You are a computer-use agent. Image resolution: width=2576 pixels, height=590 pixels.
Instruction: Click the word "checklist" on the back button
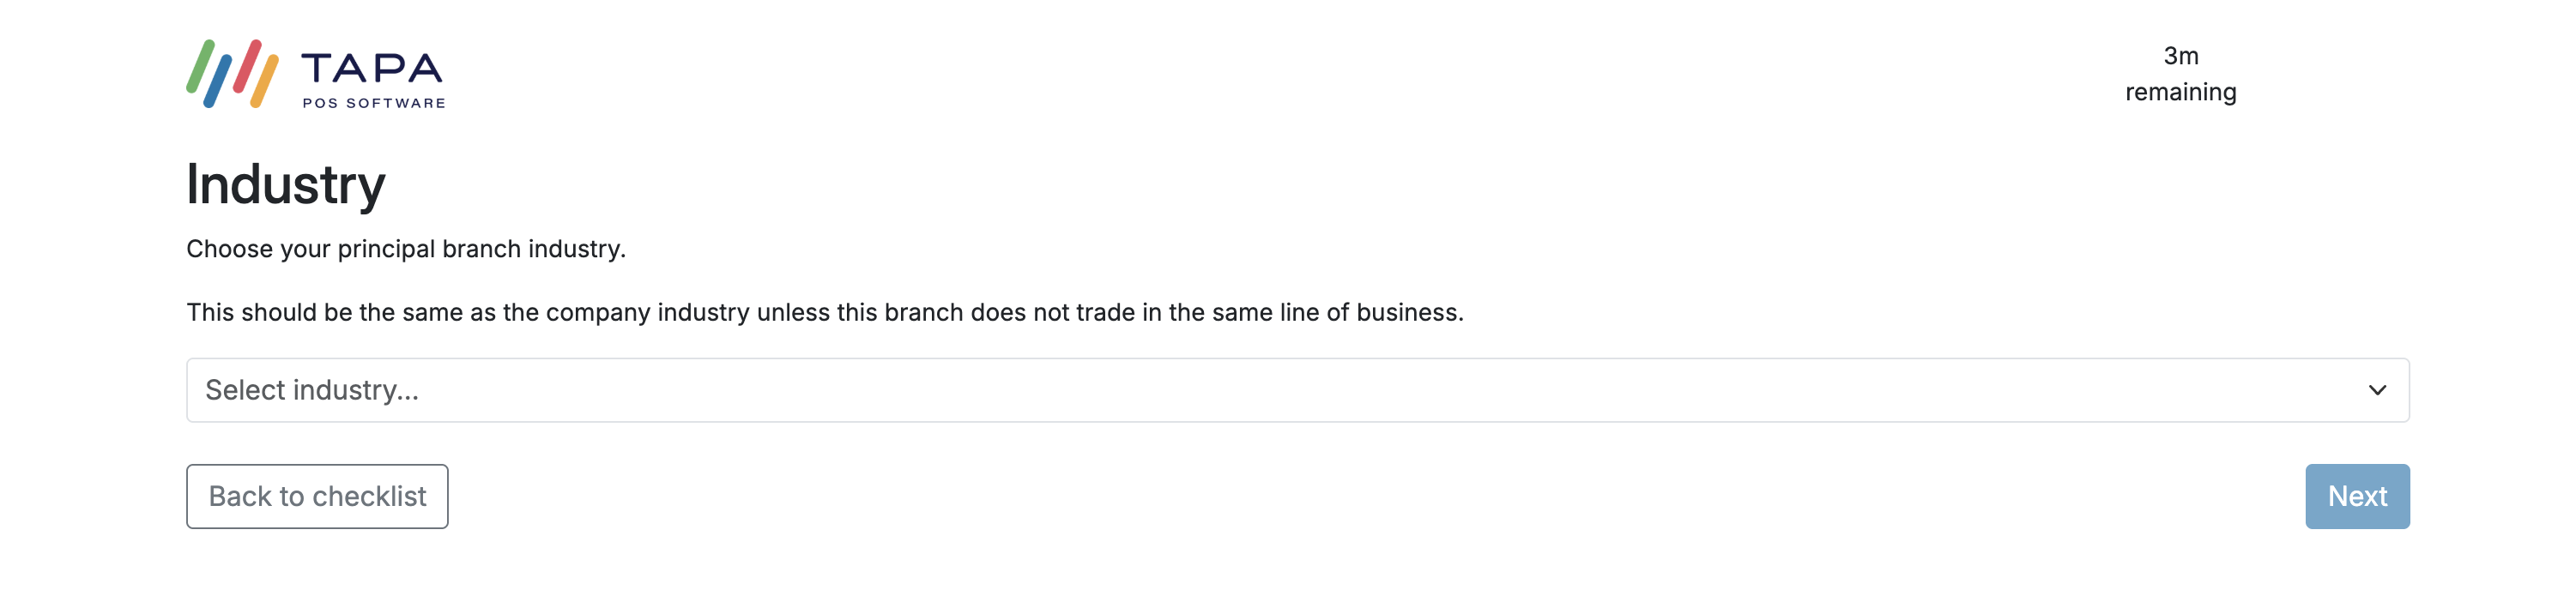[369, 496]
